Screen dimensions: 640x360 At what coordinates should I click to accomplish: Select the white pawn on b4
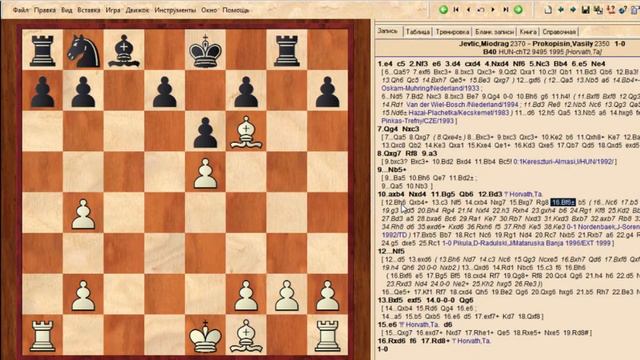[83, 213]
